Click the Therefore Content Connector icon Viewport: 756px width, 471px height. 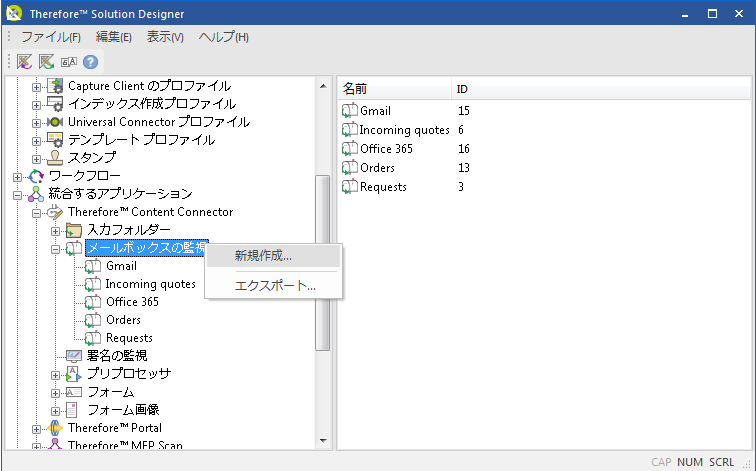point(55,212)
